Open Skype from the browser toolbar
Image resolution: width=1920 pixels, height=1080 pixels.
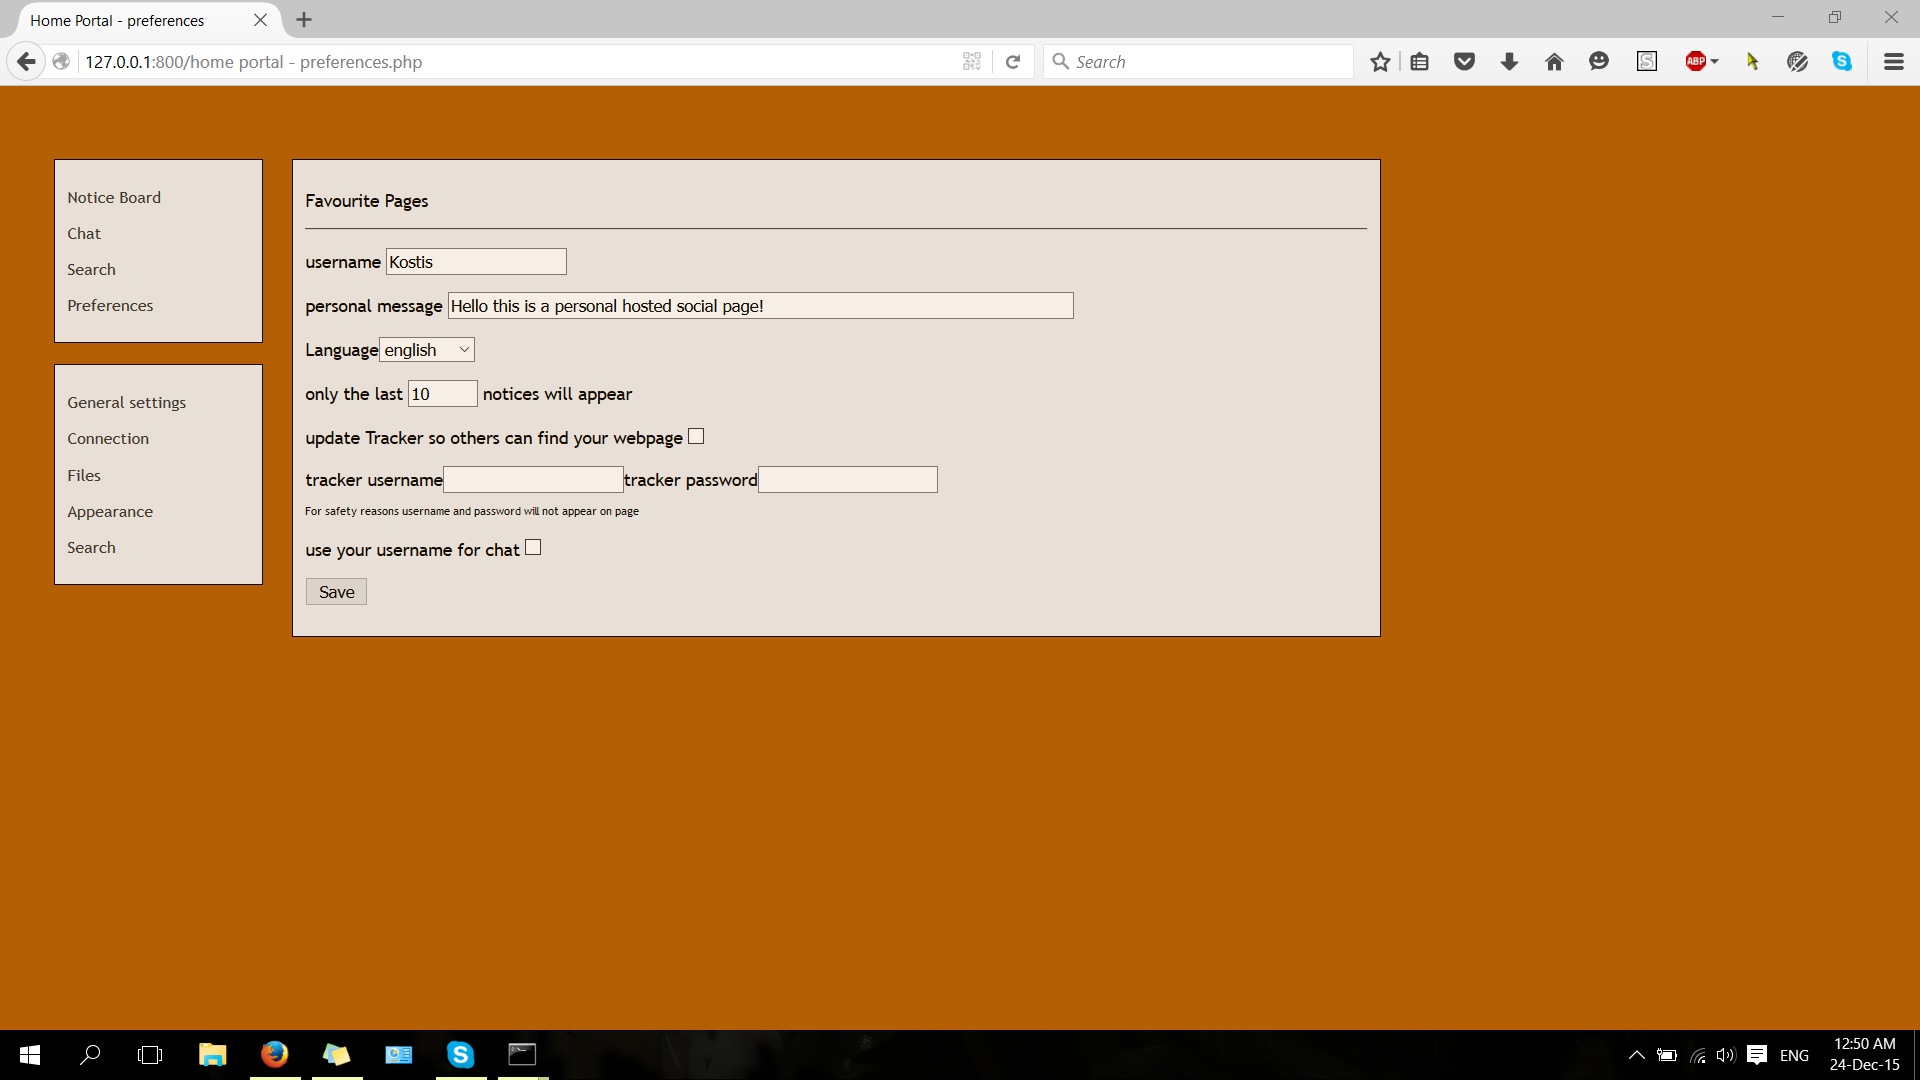(x=1843, y=61)
